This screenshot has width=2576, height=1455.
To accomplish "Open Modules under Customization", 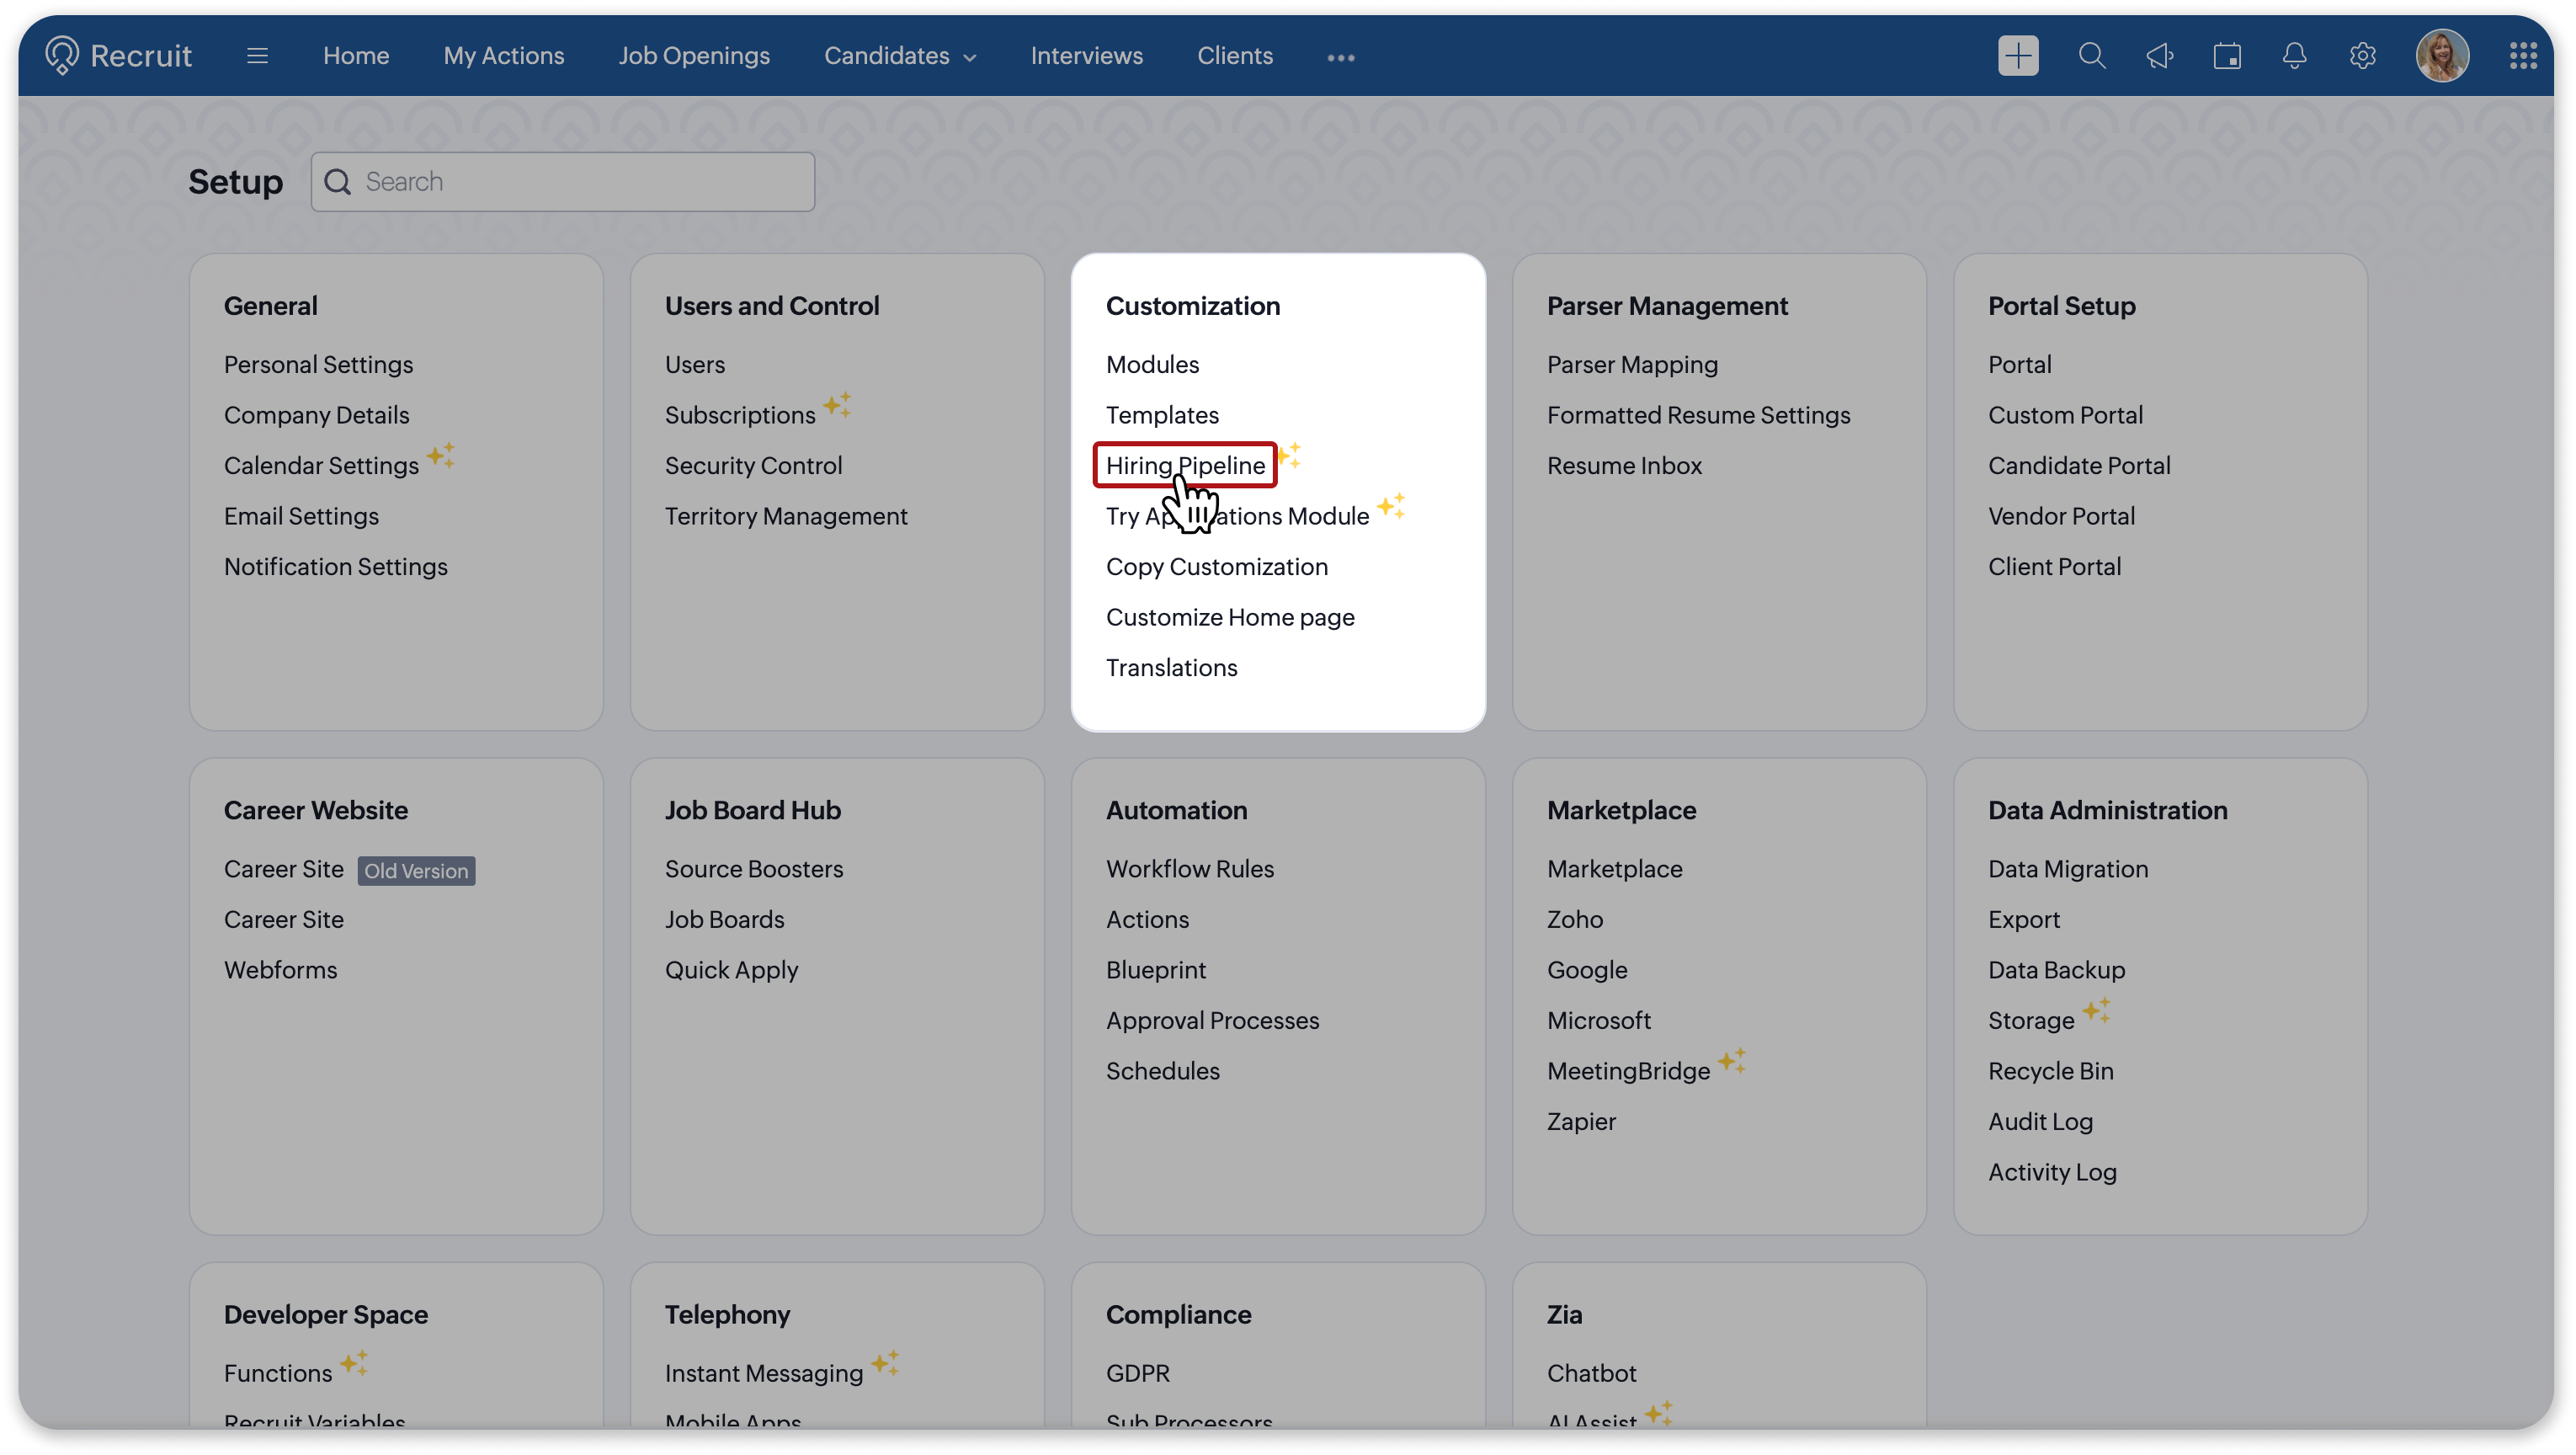I will [x=1152, y=364].
